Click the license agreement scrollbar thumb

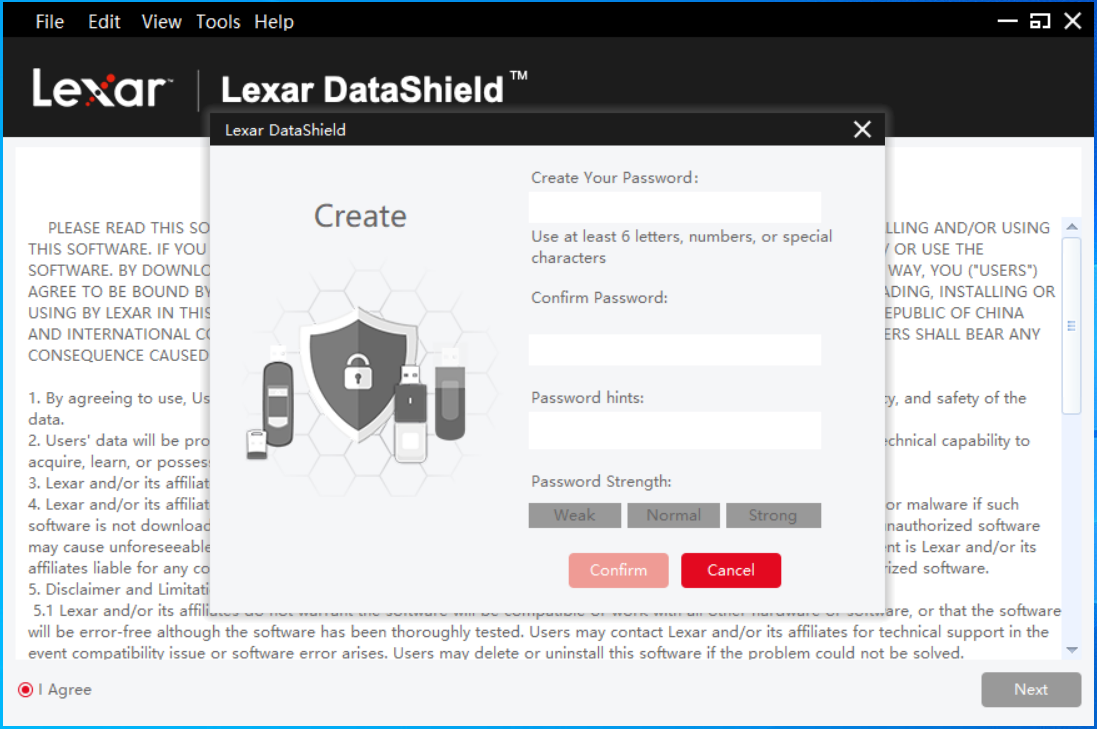pos(1072,326)
